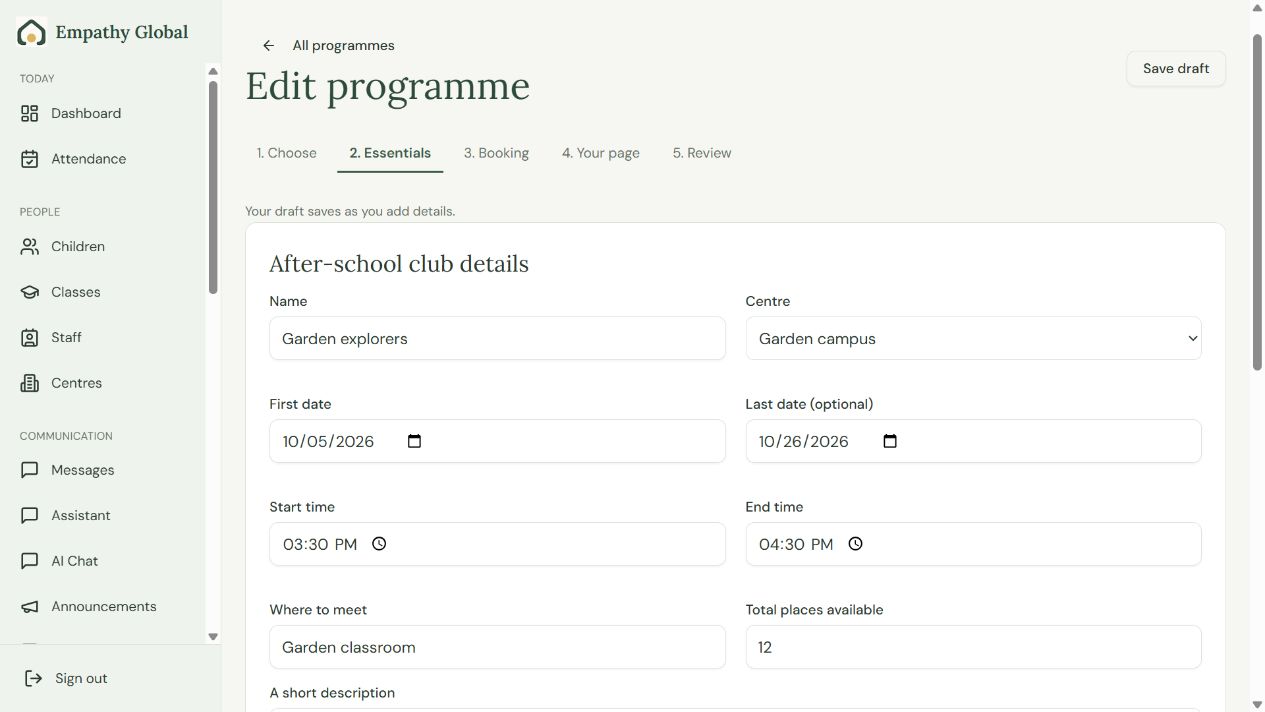Click the After-school club details heading
The image size is (1265, 712).
click(399, 264)
